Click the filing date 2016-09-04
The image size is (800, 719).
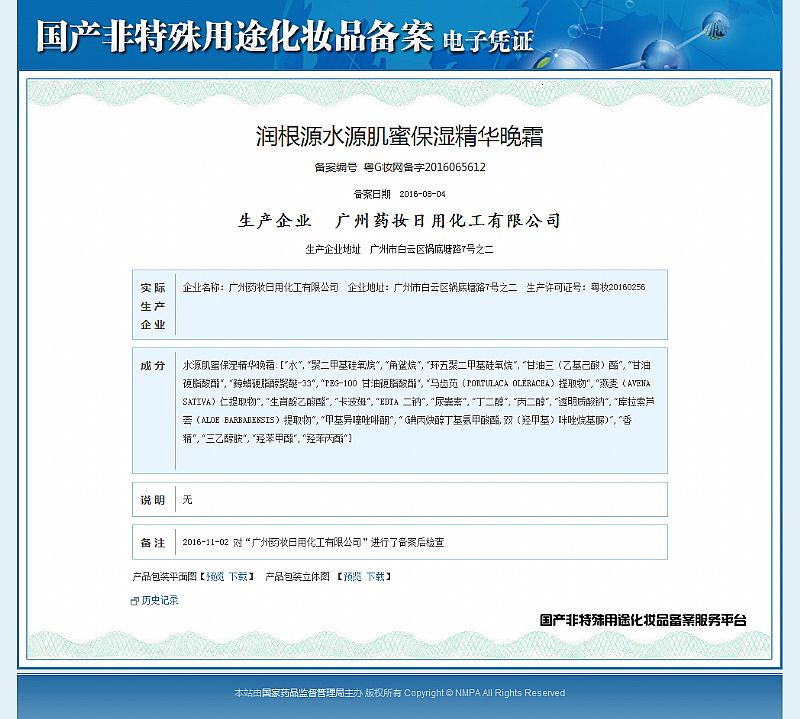click(x=422, y=194)
